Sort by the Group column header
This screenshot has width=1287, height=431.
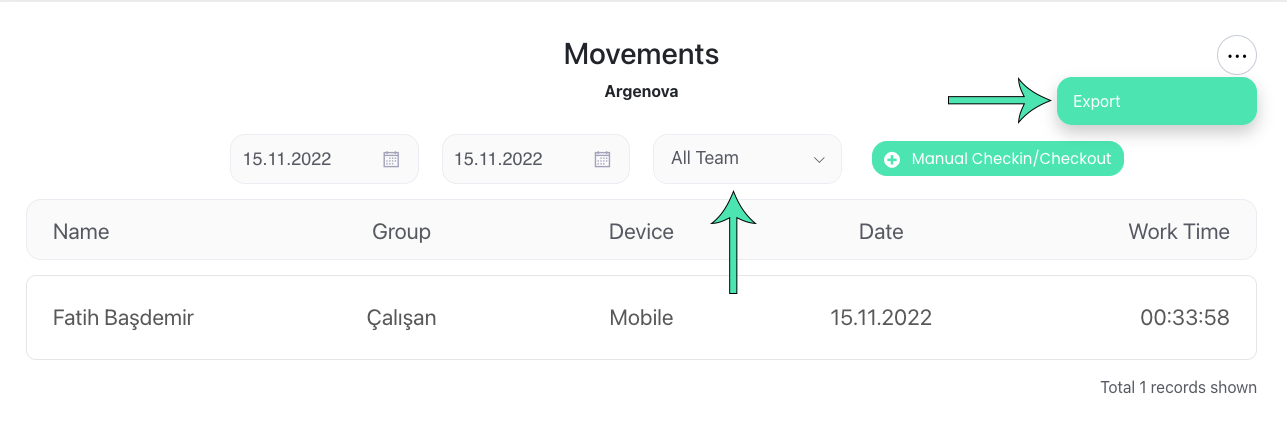(401, 232)
